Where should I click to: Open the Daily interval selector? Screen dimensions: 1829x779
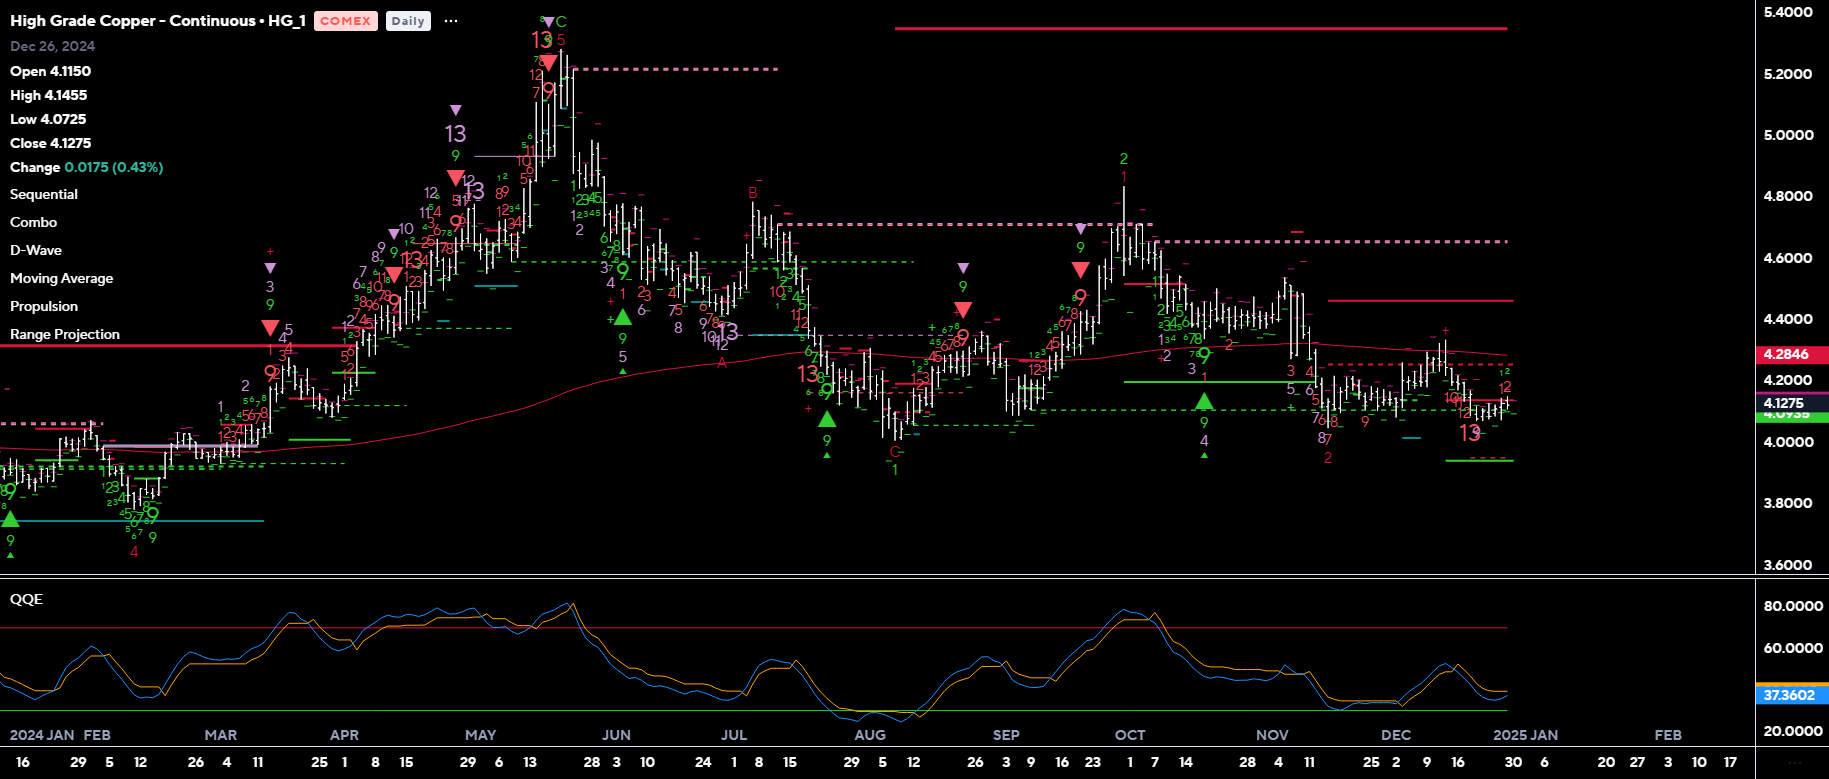[408, 21]
